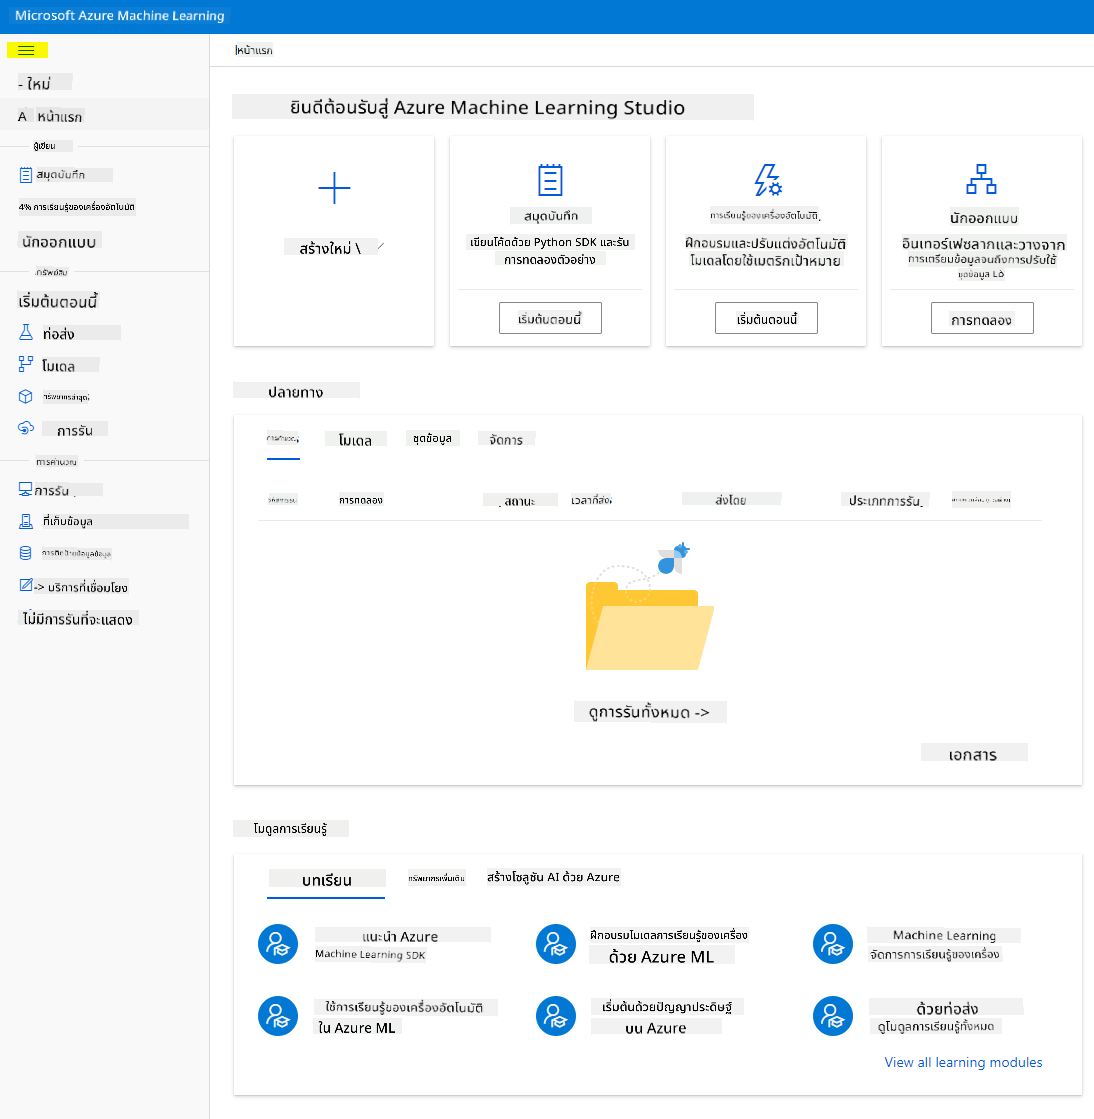Click the module icon beside "แนะนำ Azure"
This screenshot has width=1094, height=1119.
278,944
